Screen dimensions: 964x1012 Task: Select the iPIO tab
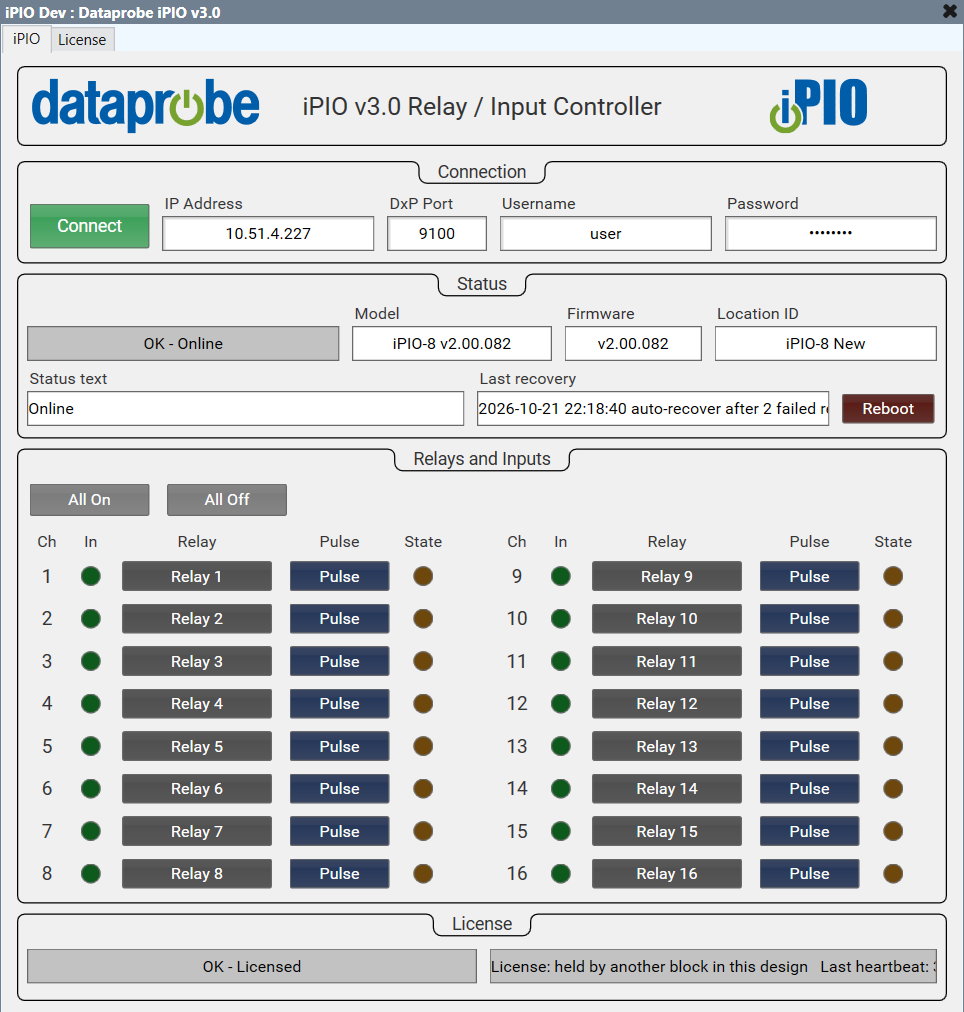[x=26, y=39]
